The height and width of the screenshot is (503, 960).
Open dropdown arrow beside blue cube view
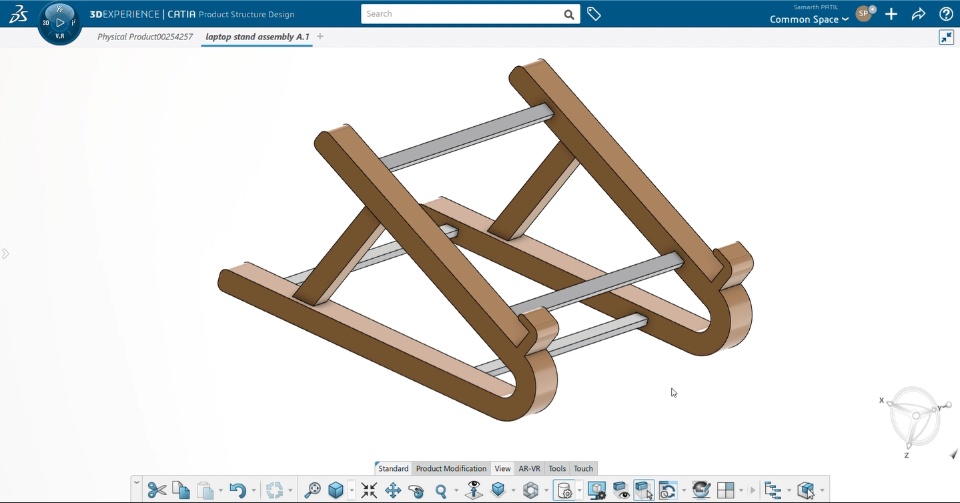pos(351,490)
